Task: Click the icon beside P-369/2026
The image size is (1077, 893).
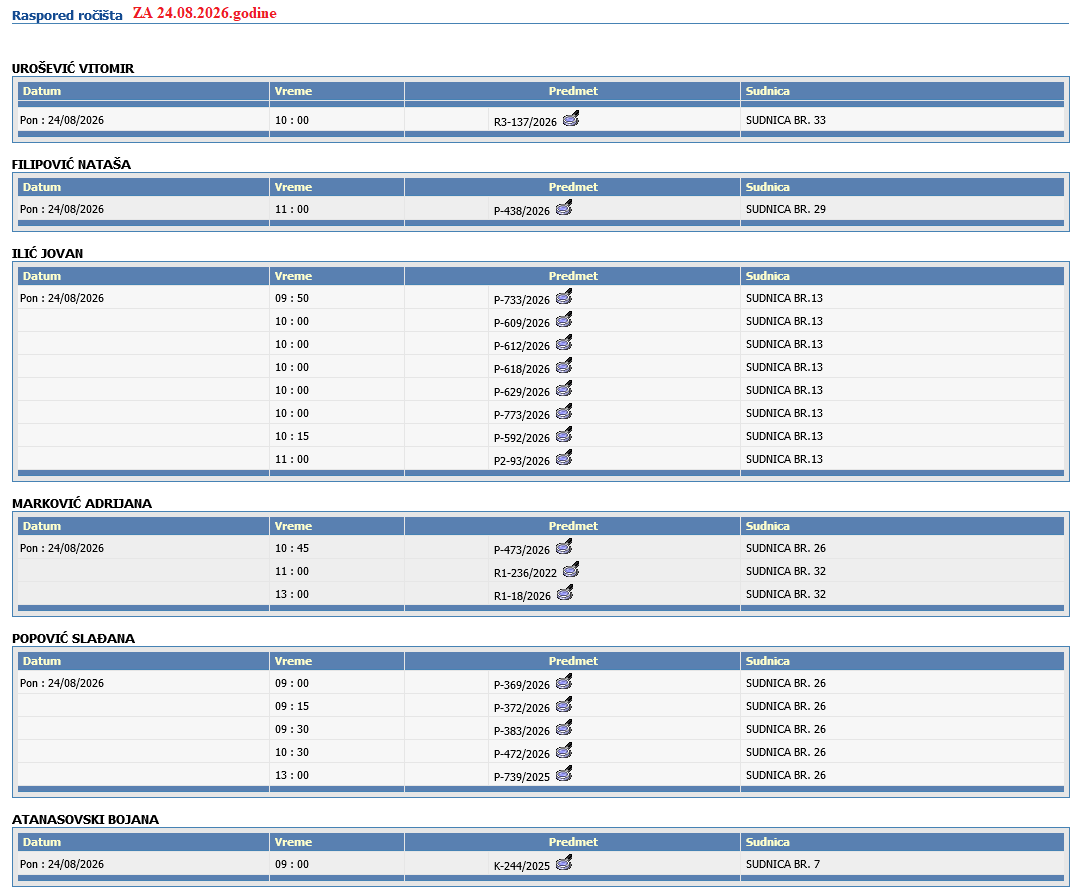Action: click(564, 681)
